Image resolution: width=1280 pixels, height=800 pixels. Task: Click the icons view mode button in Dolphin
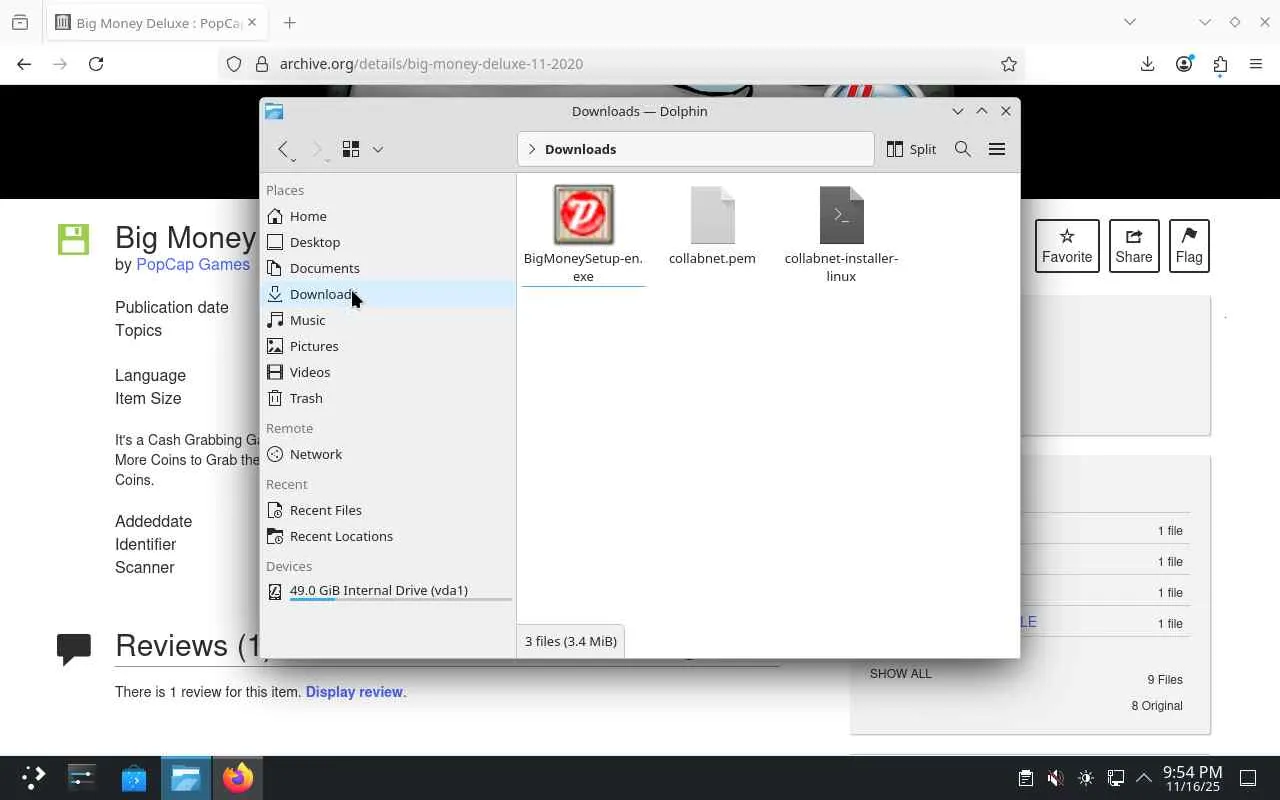tap(351, 149)
